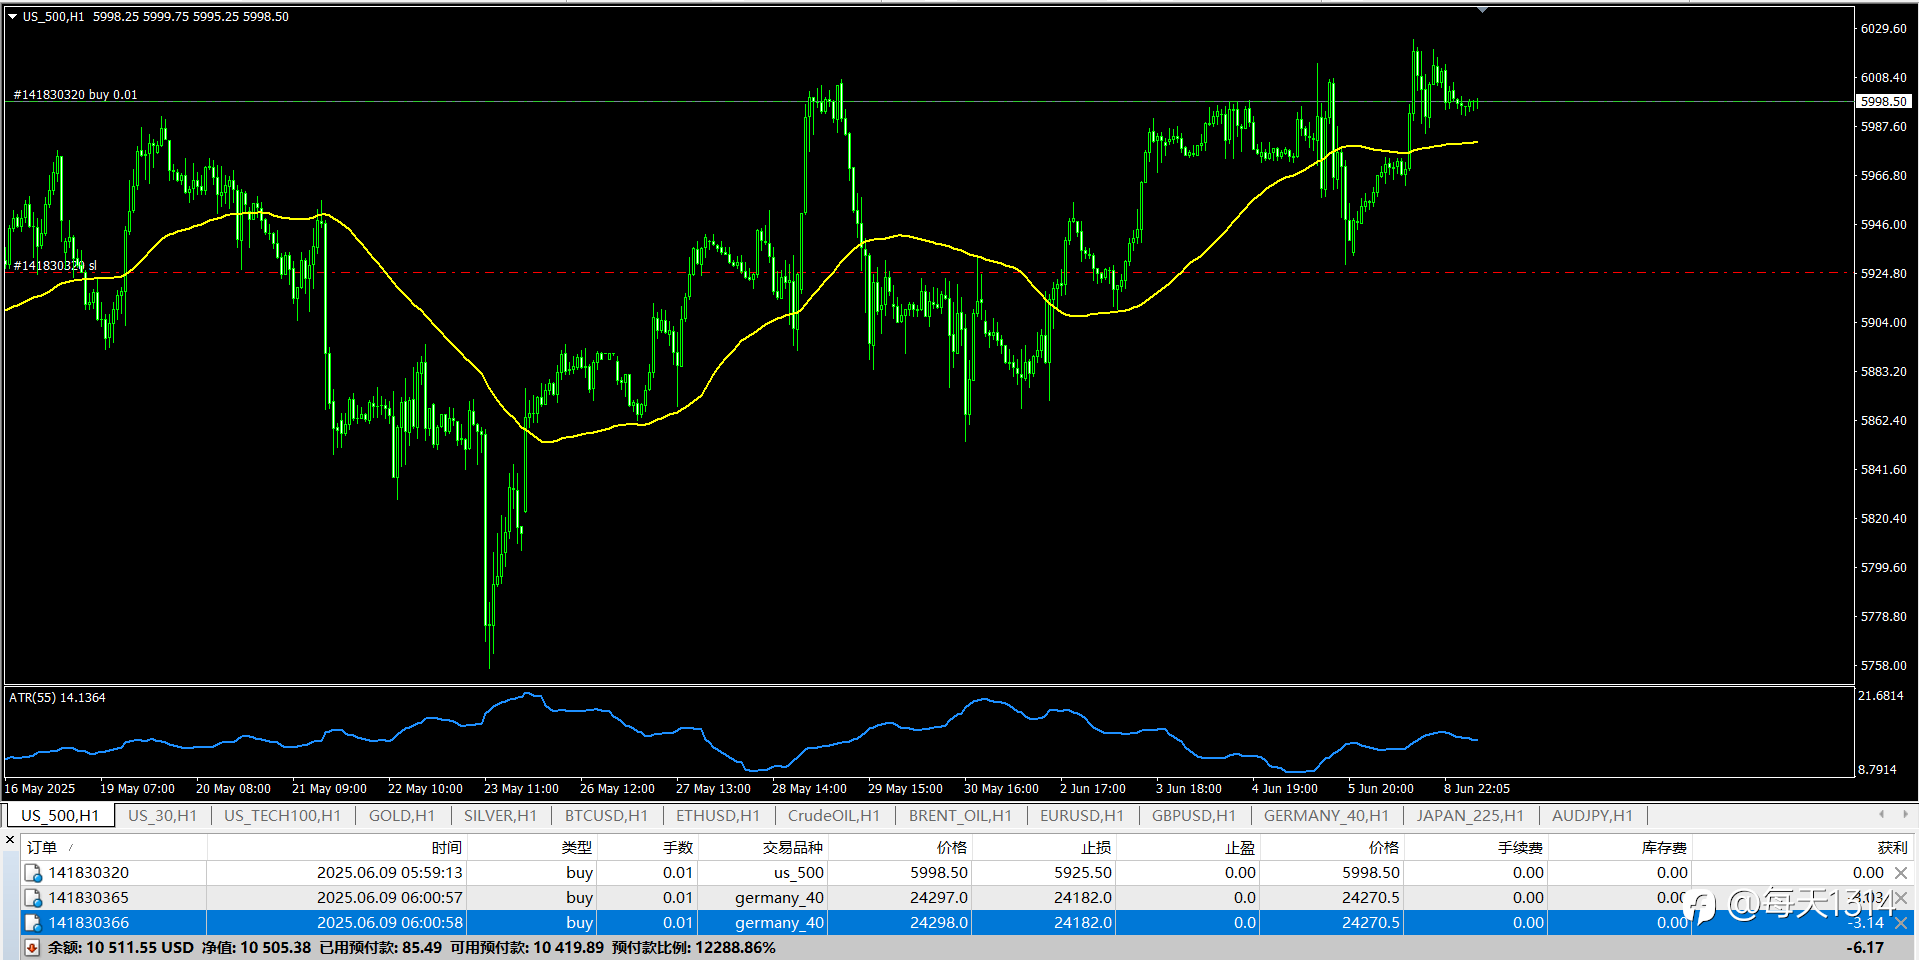1919x960 pixels.
Task: Select the GERMANY_40,H1 chart tab
Action: [x=1326, y=816]
